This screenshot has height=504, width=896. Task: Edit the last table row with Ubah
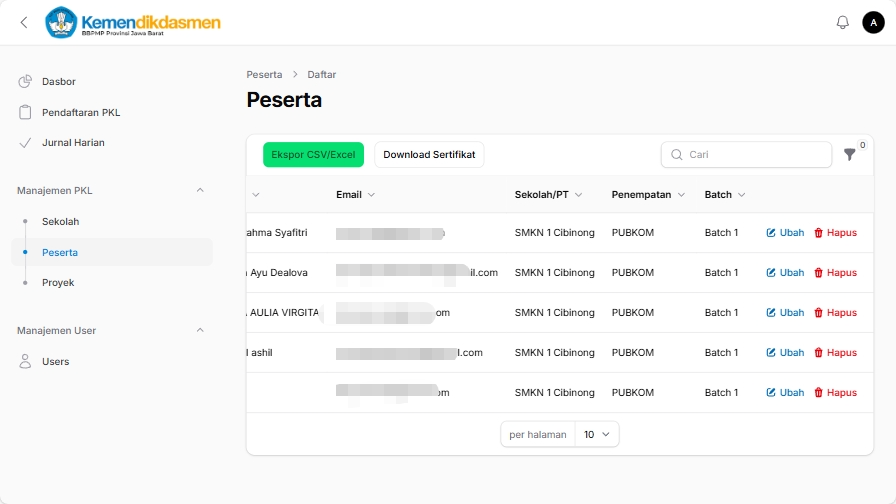click(785, 393)
